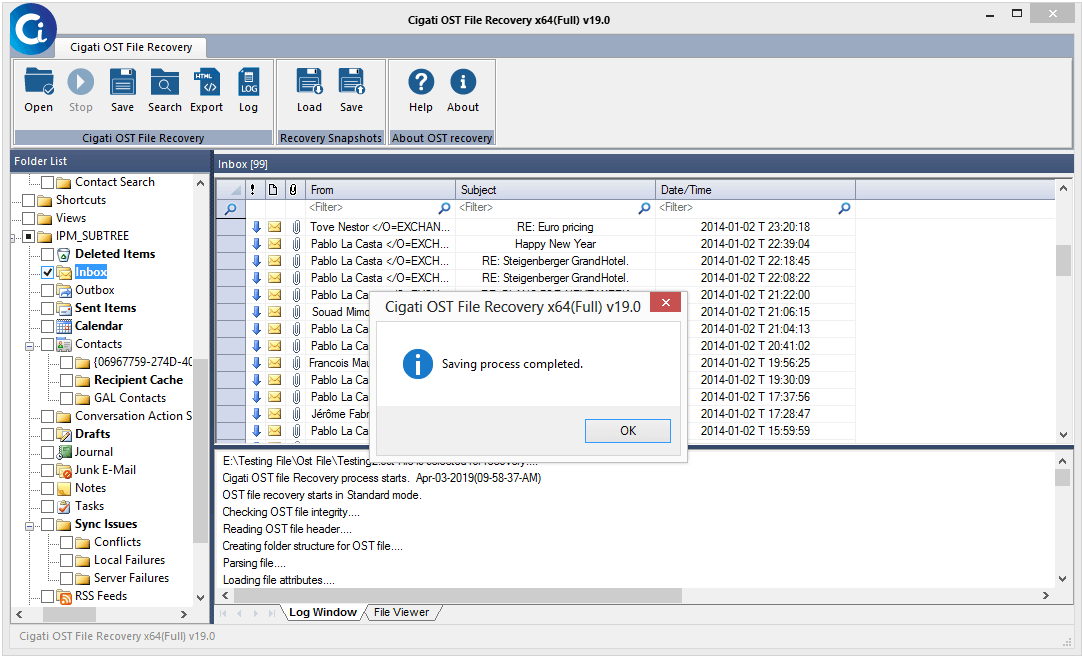Sort emails by Date/Time column header

click(755, 190)
